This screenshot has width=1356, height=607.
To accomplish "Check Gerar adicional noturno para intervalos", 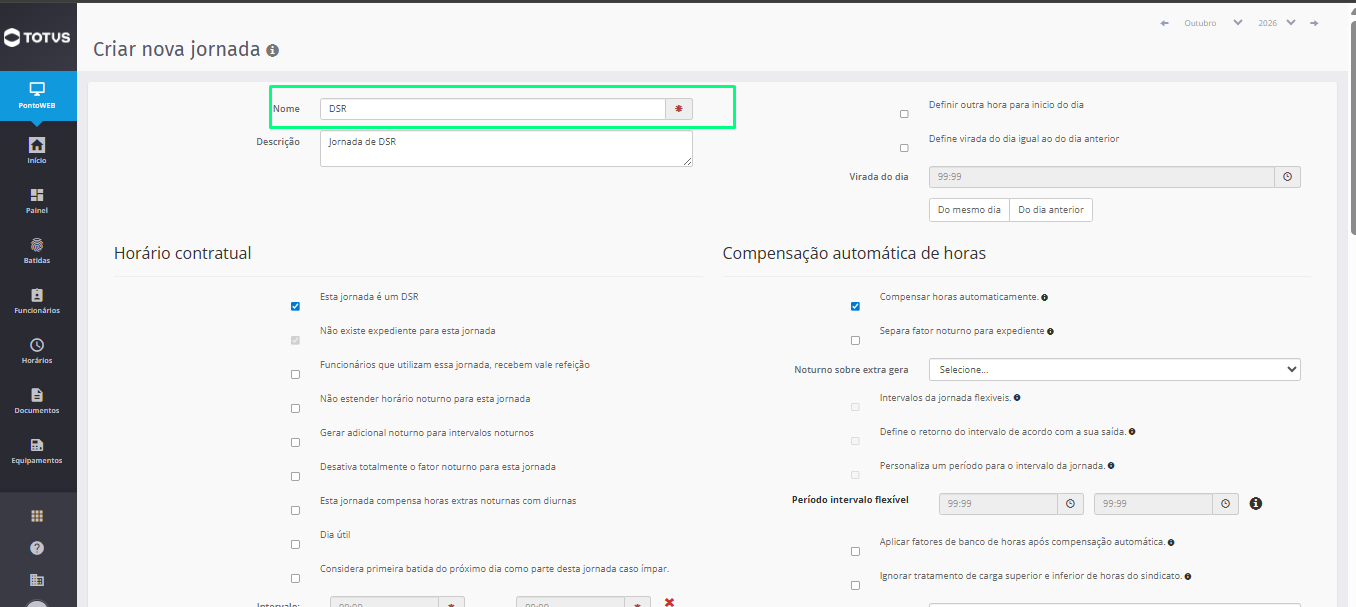I will pyautogui.click(x=295, y=443).
